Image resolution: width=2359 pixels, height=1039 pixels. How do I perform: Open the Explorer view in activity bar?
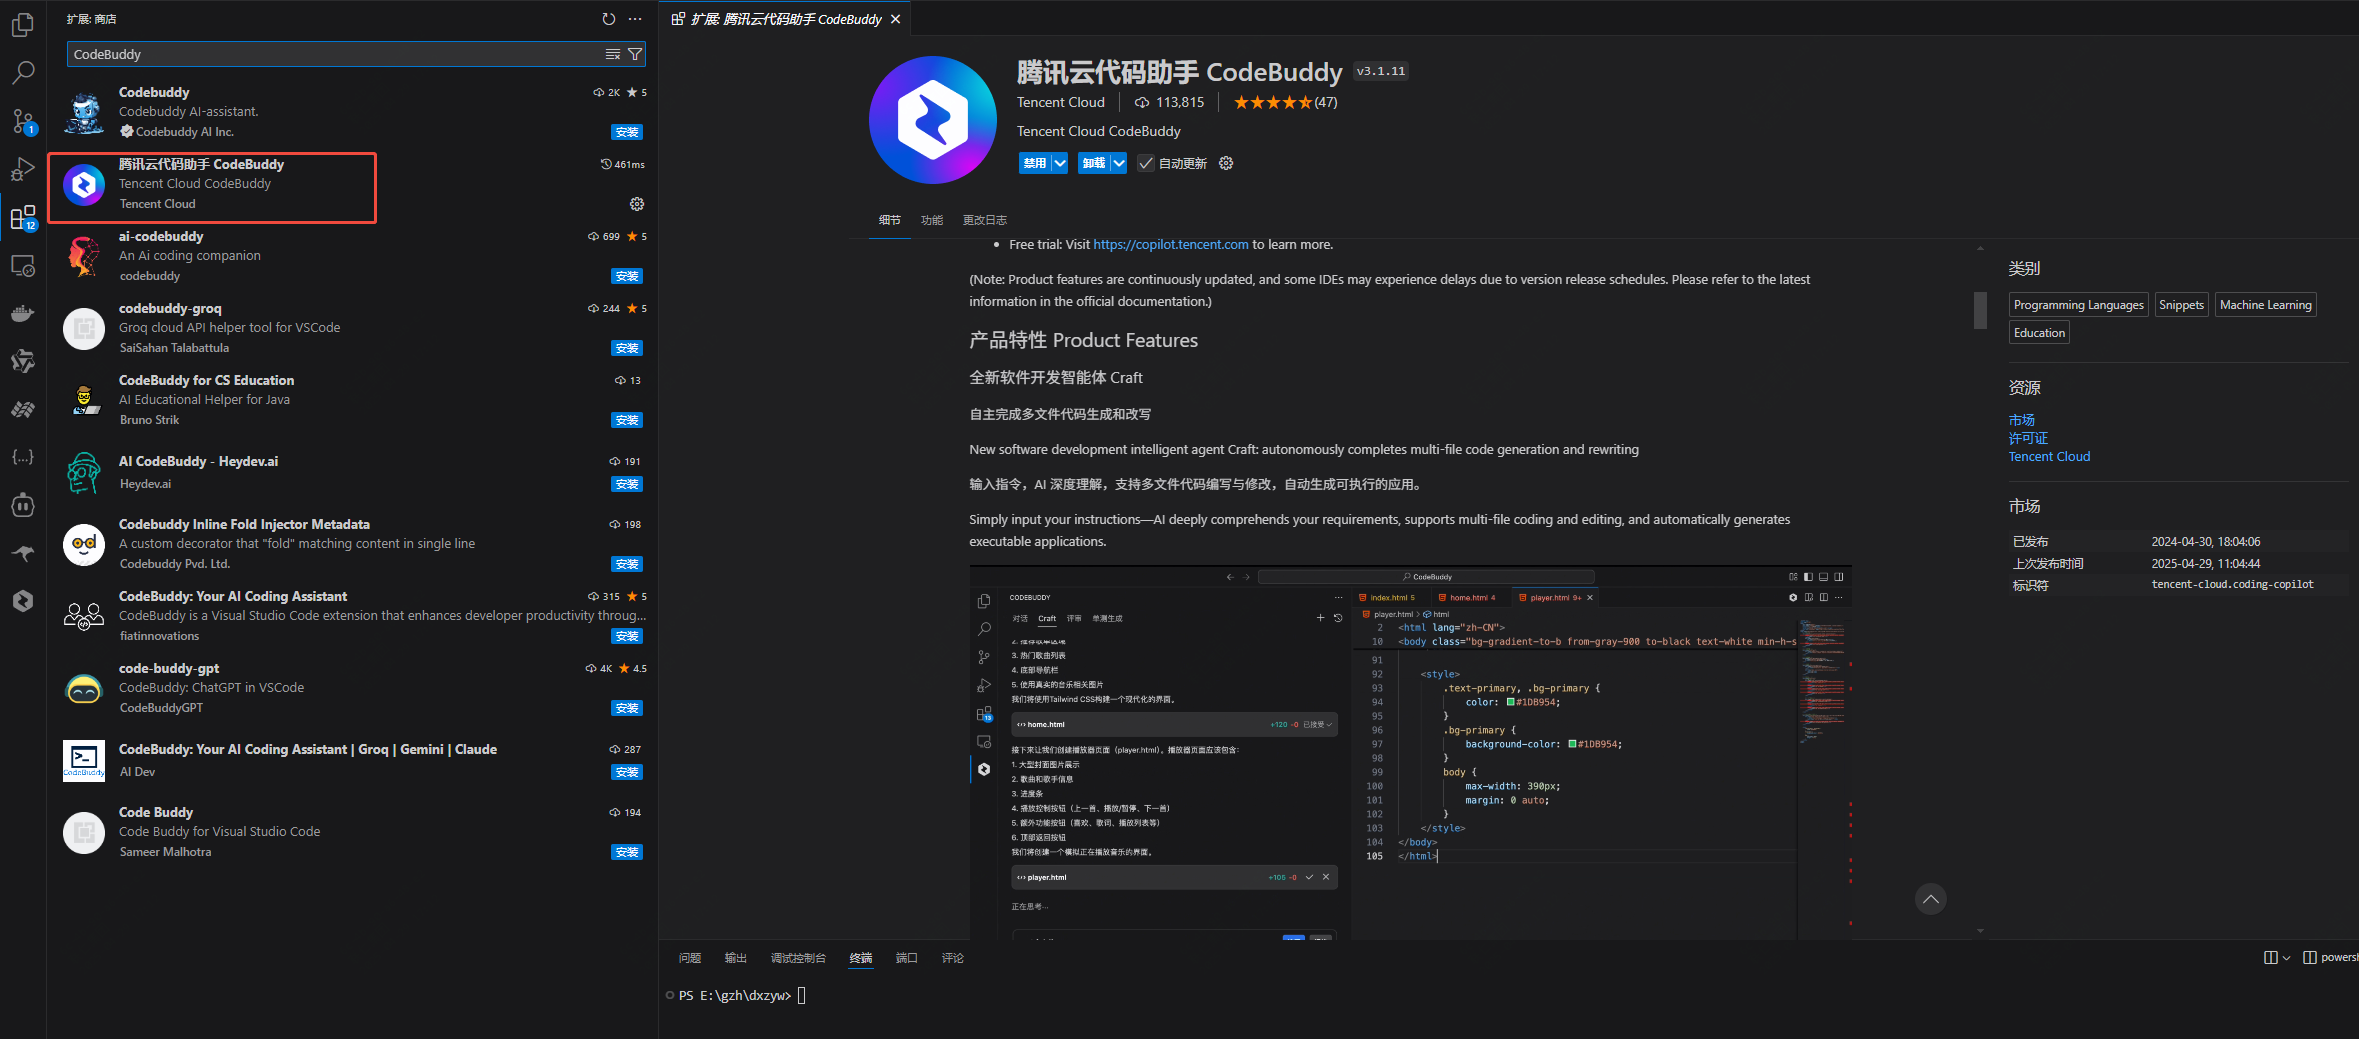point(23,24)
